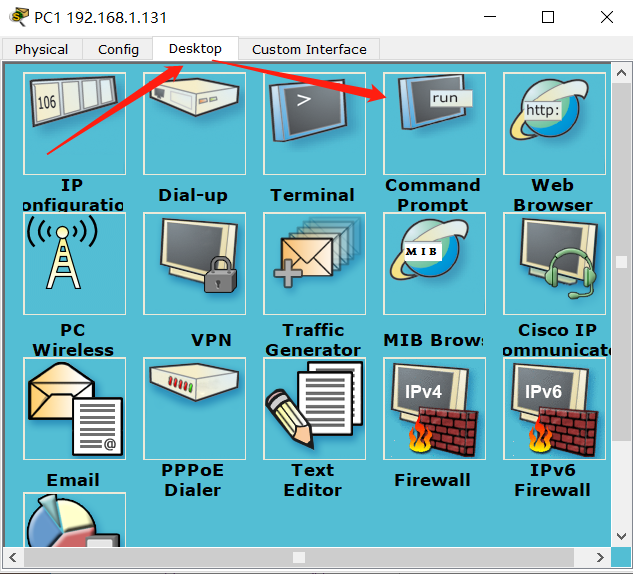The image size is (633, 574).
Task: Launch the Text Editor
Action: (x=314, y=409)
